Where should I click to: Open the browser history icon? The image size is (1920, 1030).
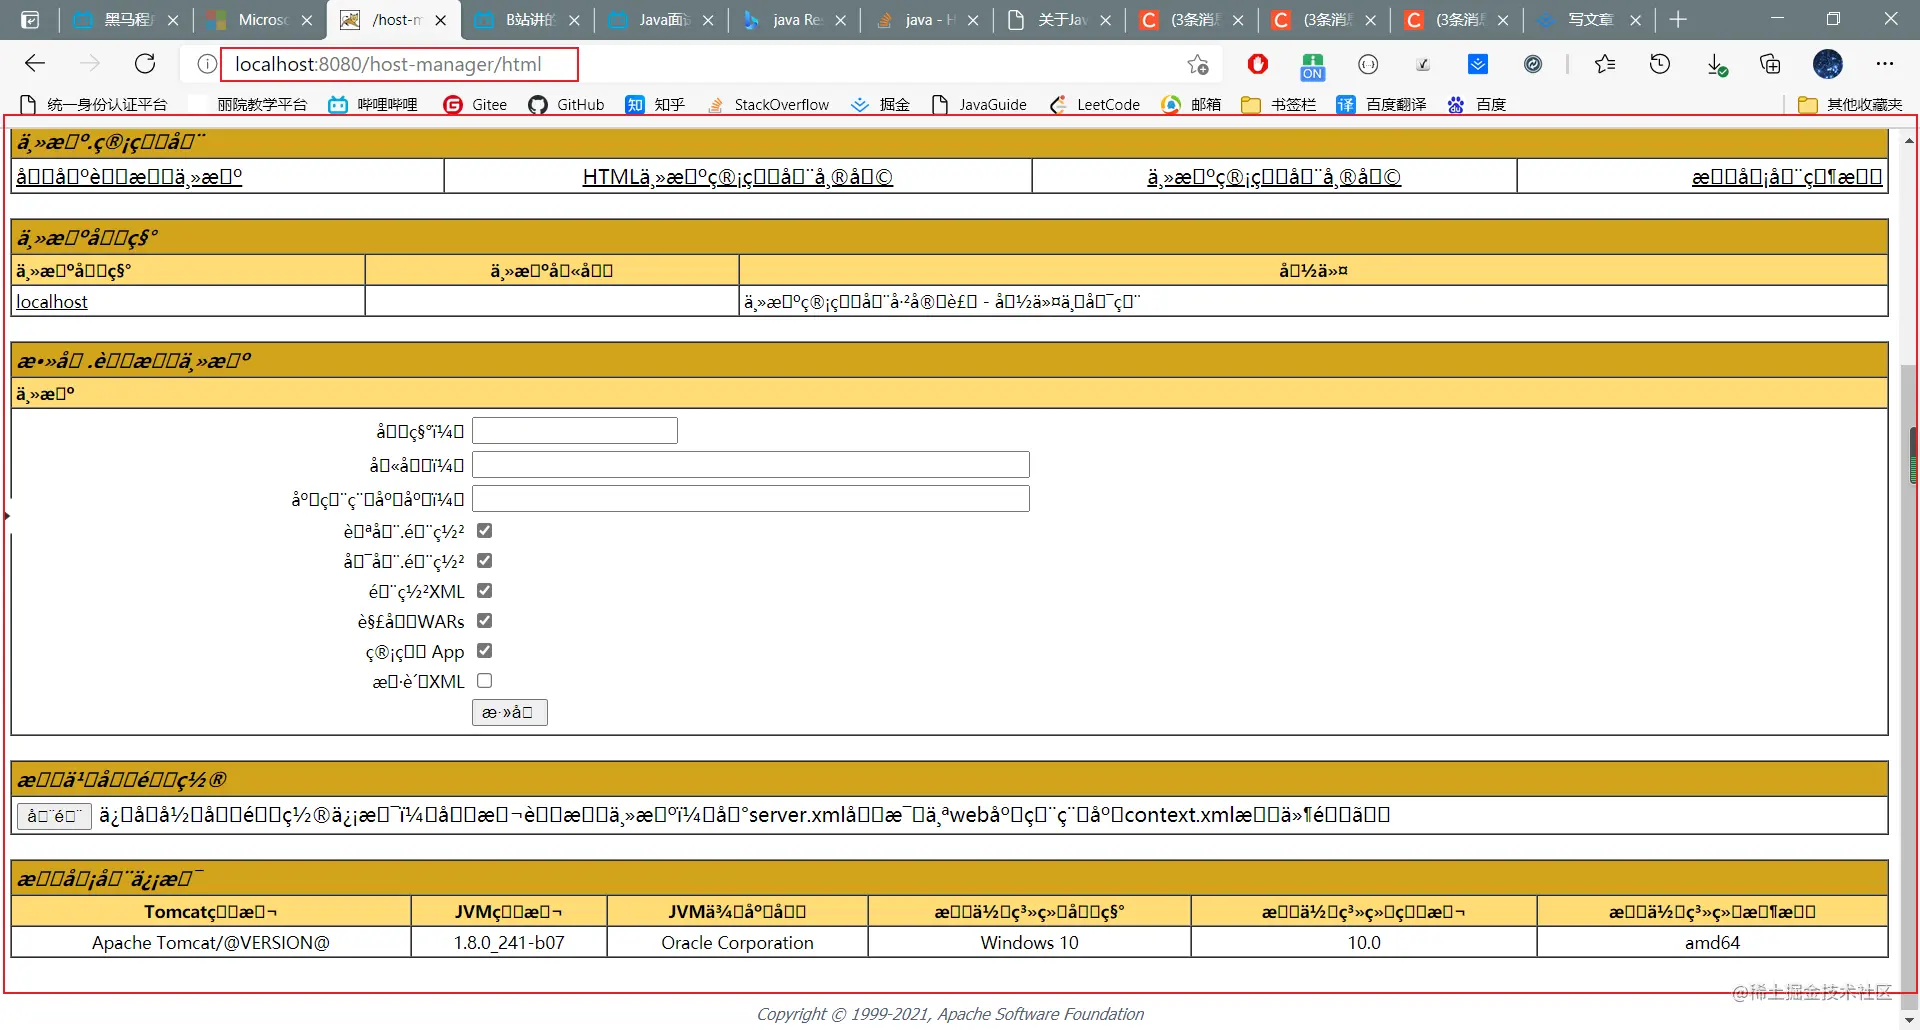(1660, 64)
